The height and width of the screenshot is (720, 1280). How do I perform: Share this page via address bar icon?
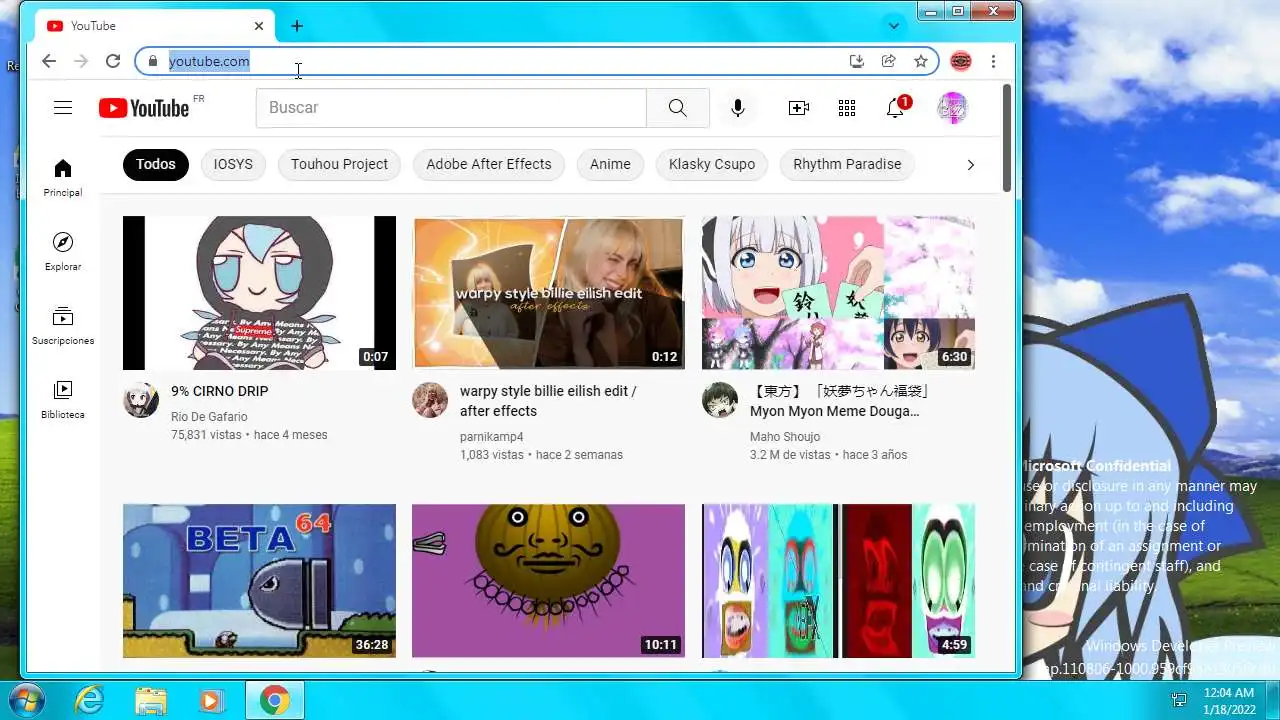(888, 61)
